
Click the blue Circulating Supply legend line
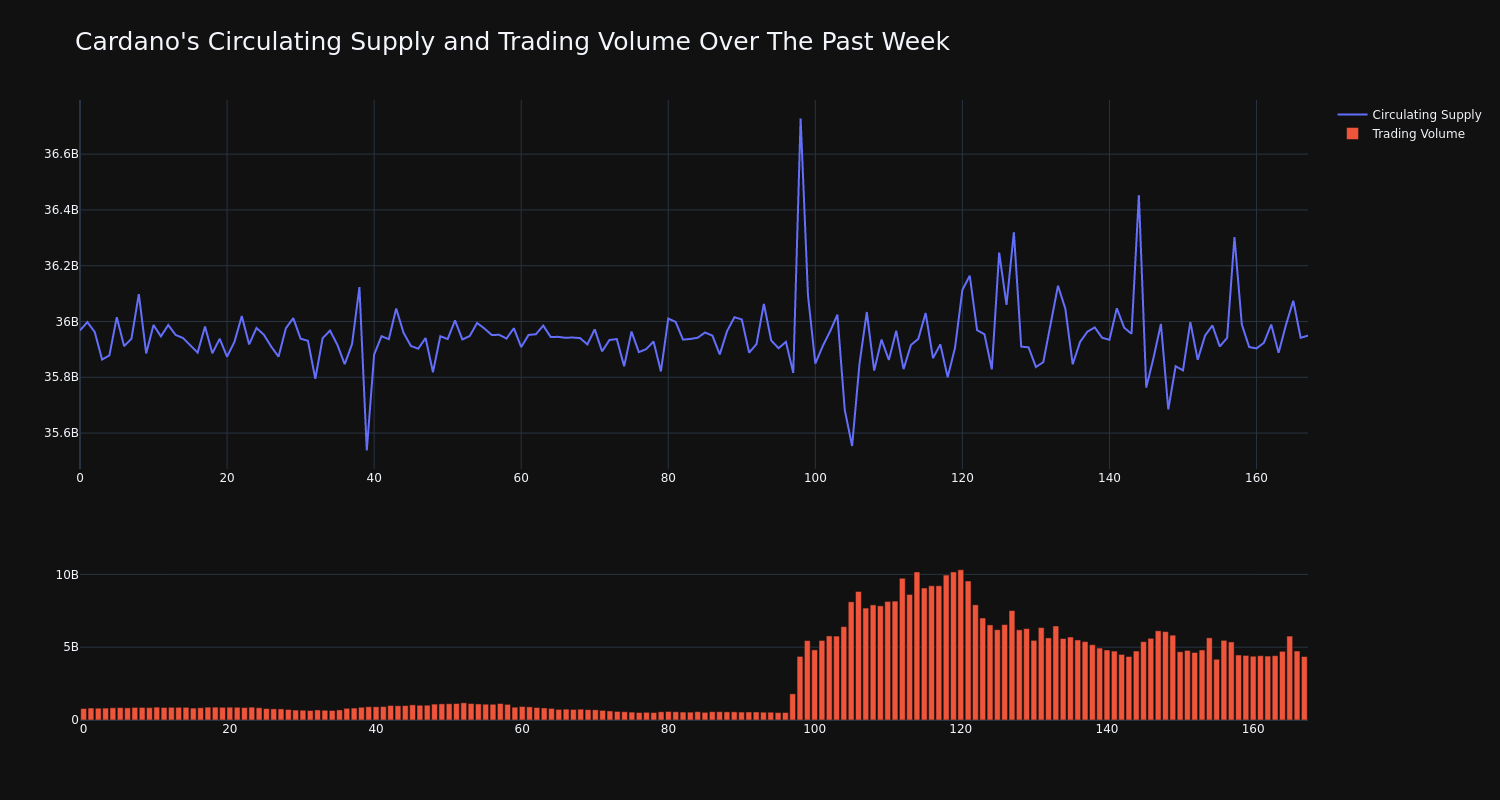(1352, 115)
